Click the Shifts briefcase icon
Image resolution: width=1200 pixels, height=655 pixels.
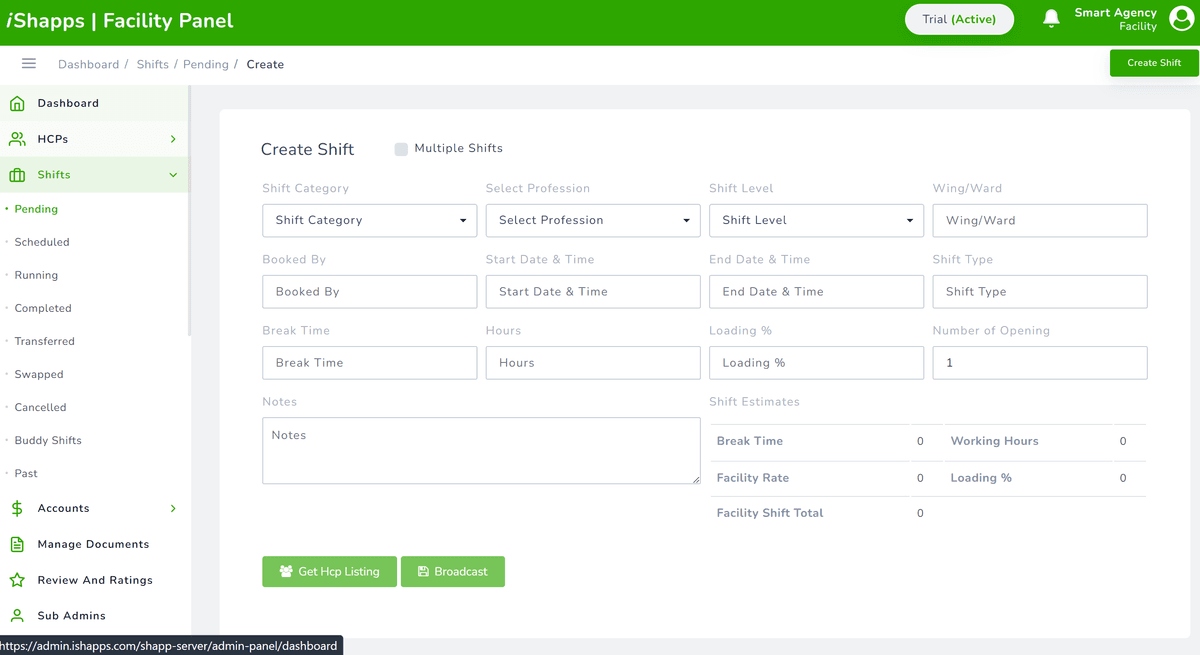17,175
